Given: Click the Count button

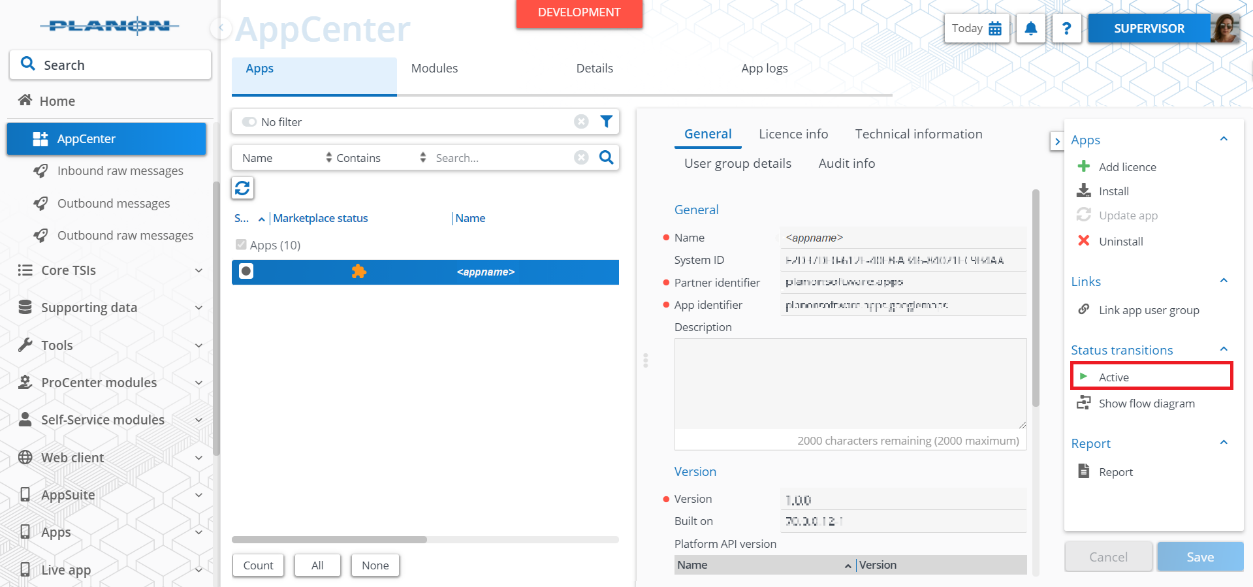Looking at the screenshot, I should point(258,565).
